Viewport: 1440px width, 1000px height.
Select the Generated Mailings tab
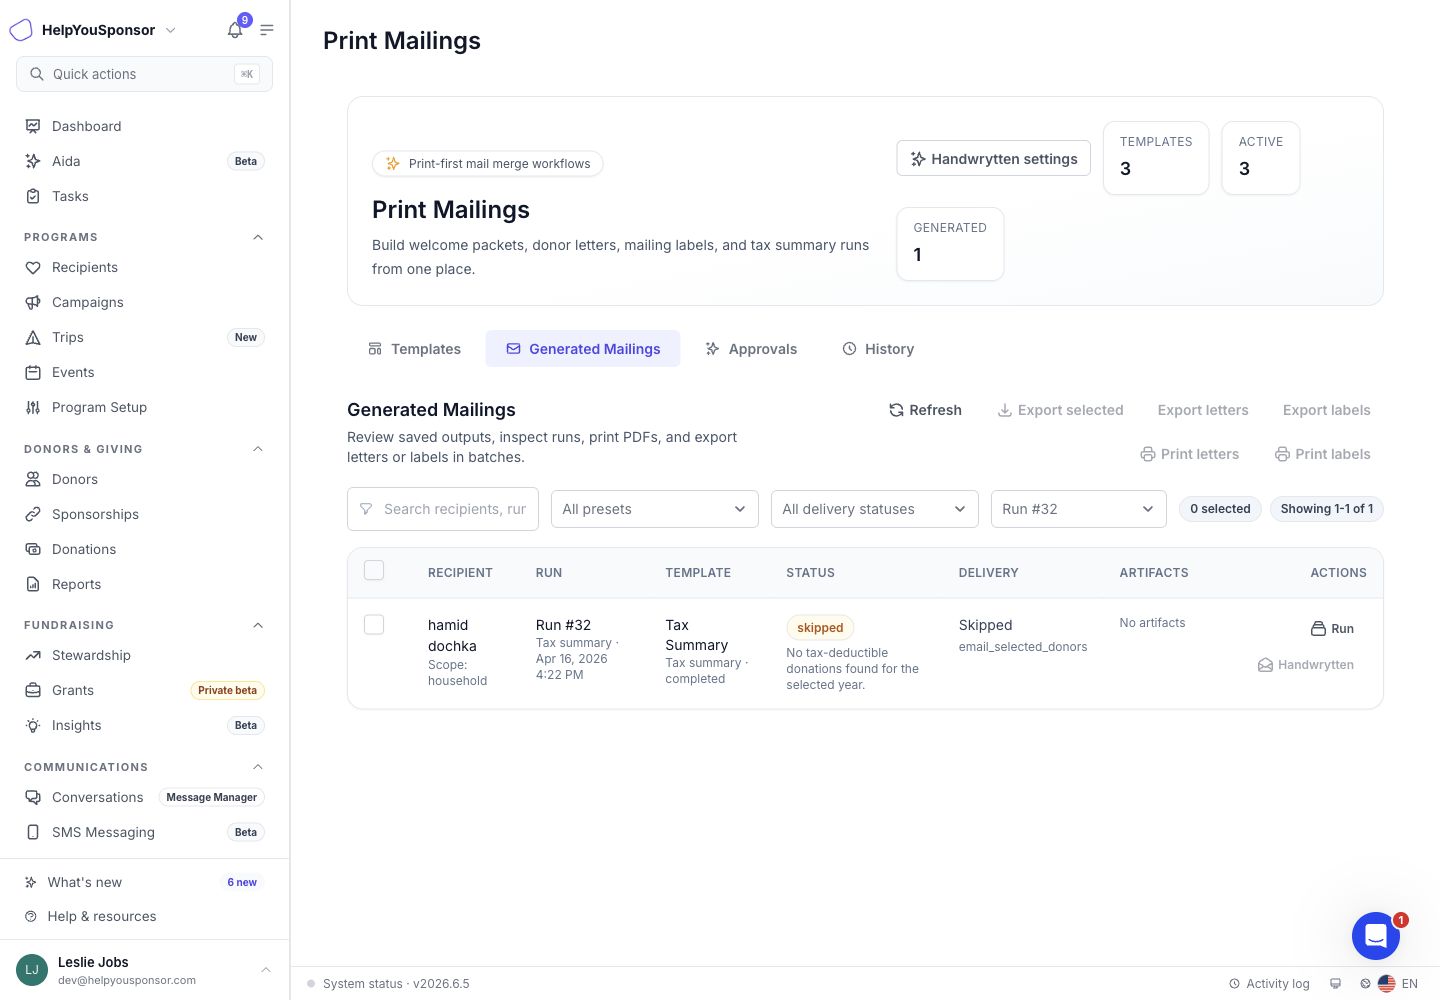(x=583, y=349)
